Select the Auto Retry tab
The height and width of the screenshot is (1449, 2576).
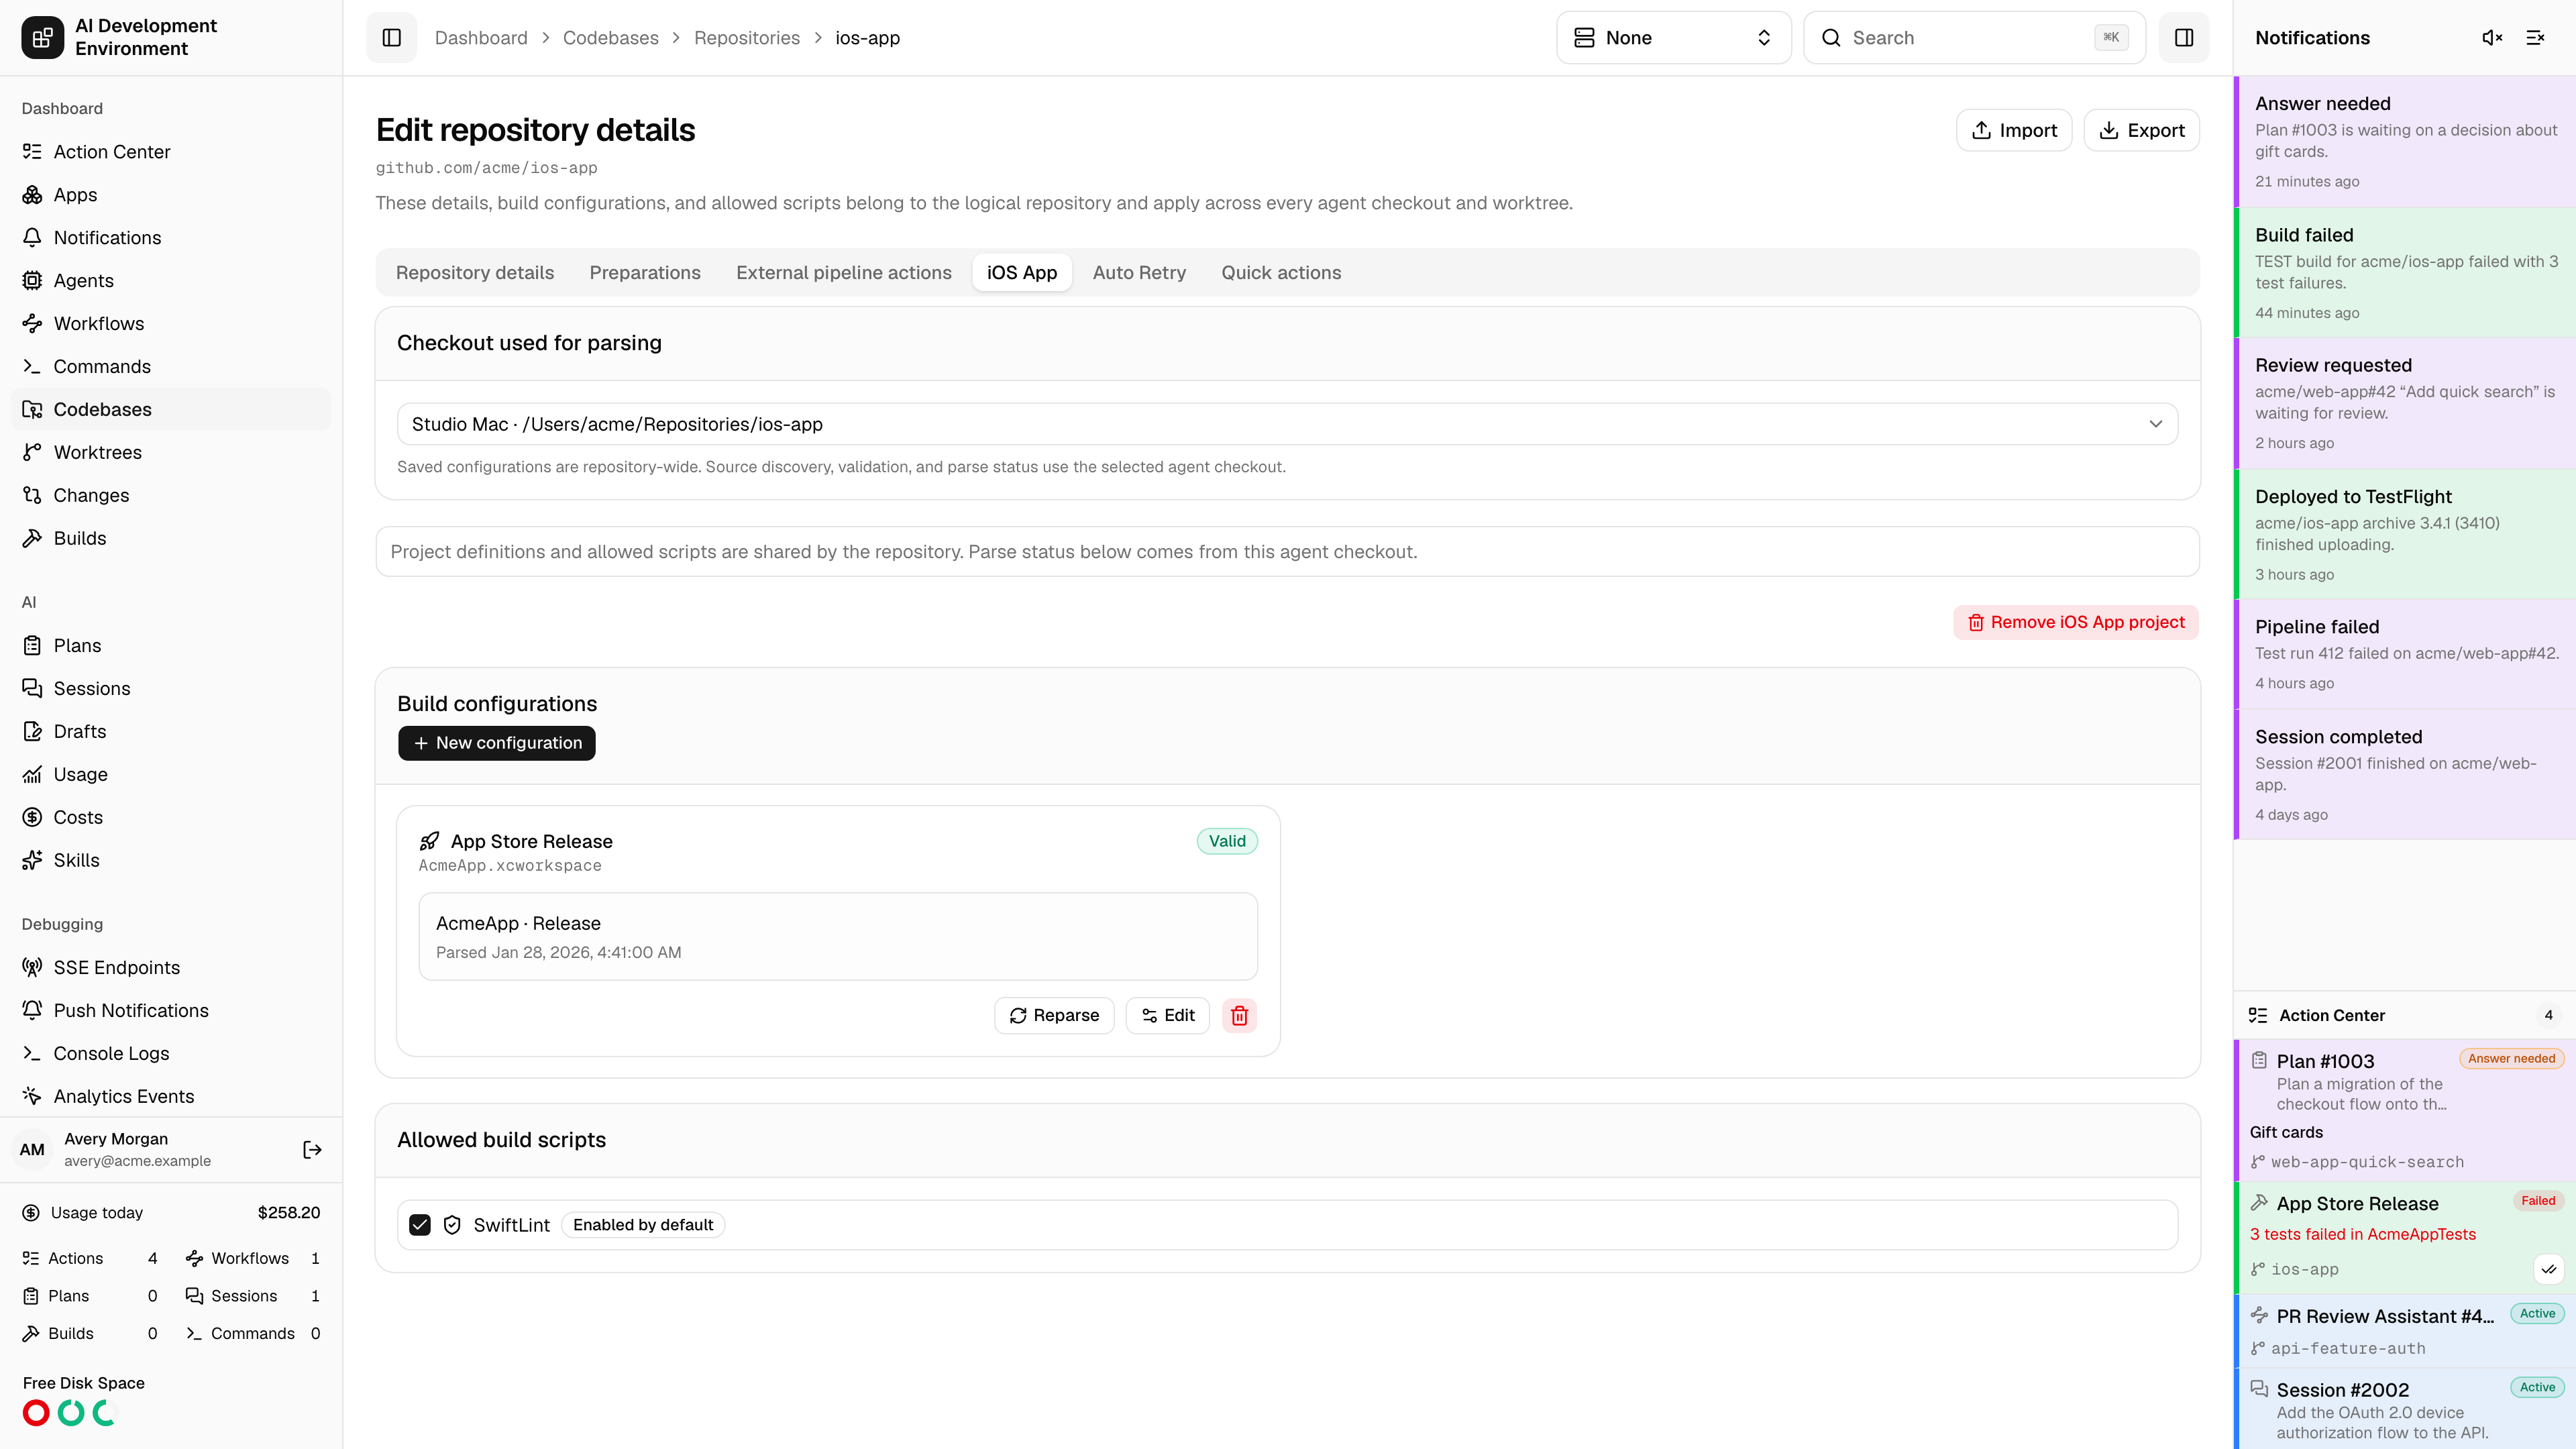[1139, 273]
